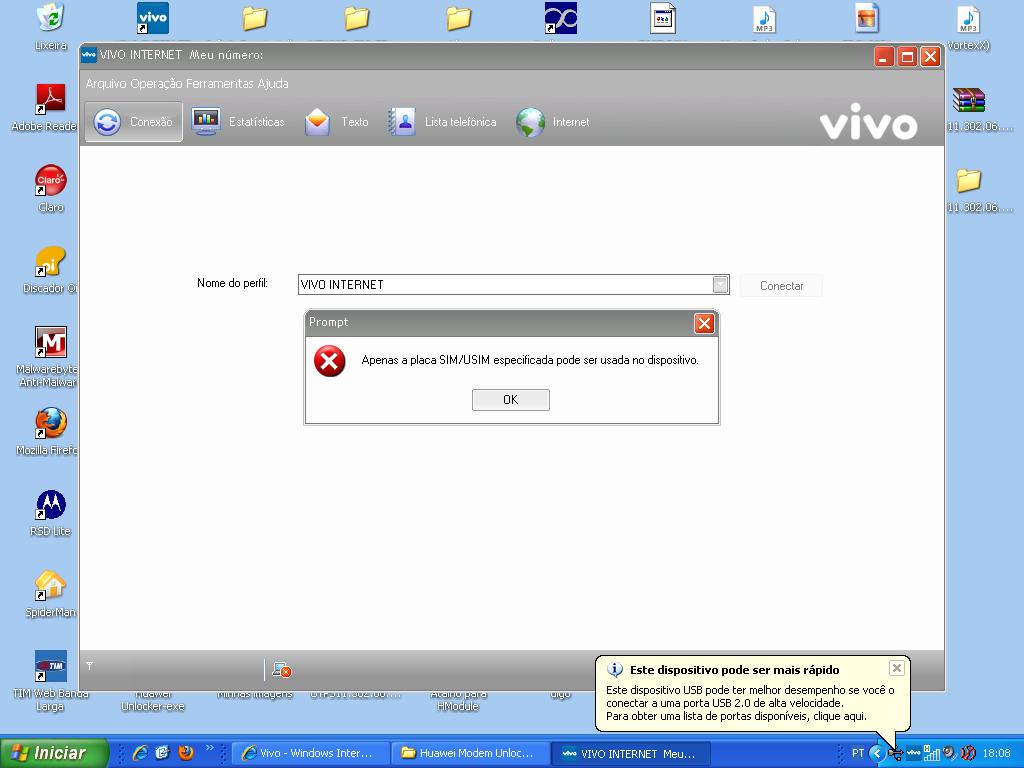Open the Conexão tab
This screenshot has width=1024, height=768.
133,121
